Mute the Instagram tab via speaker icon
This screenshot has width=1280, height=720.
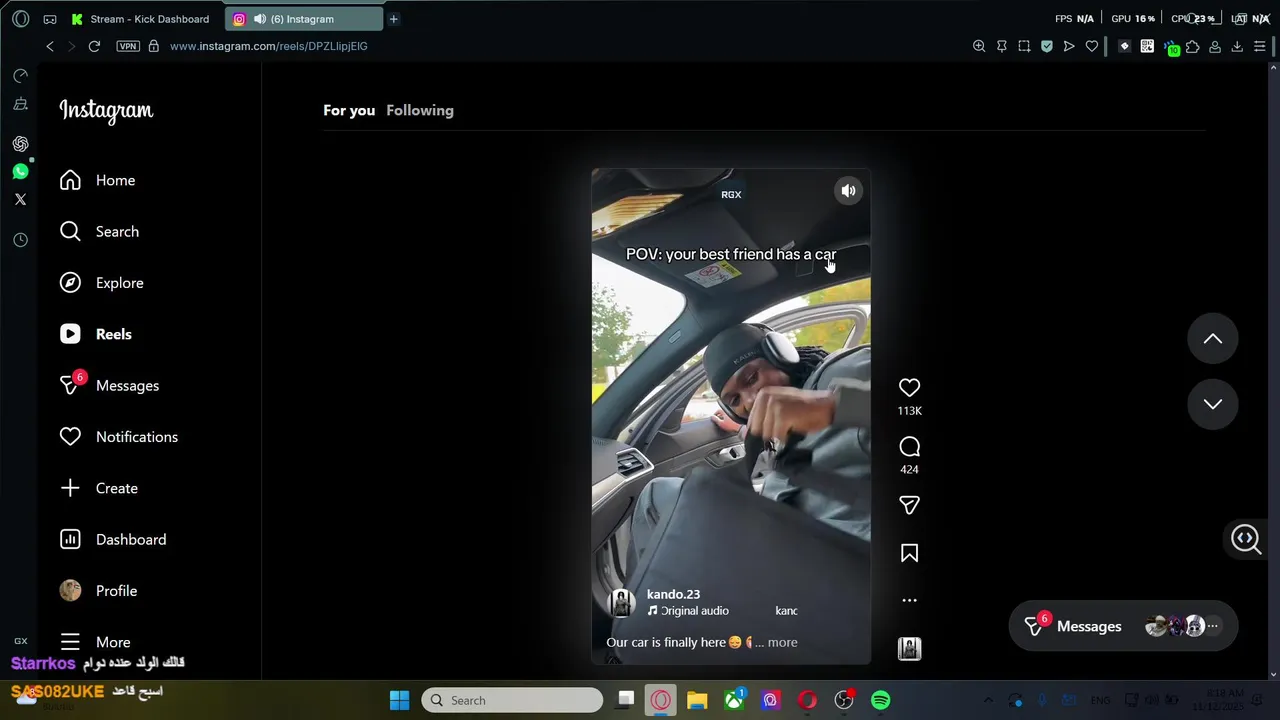pyautogui.click(x=260, y=19)
